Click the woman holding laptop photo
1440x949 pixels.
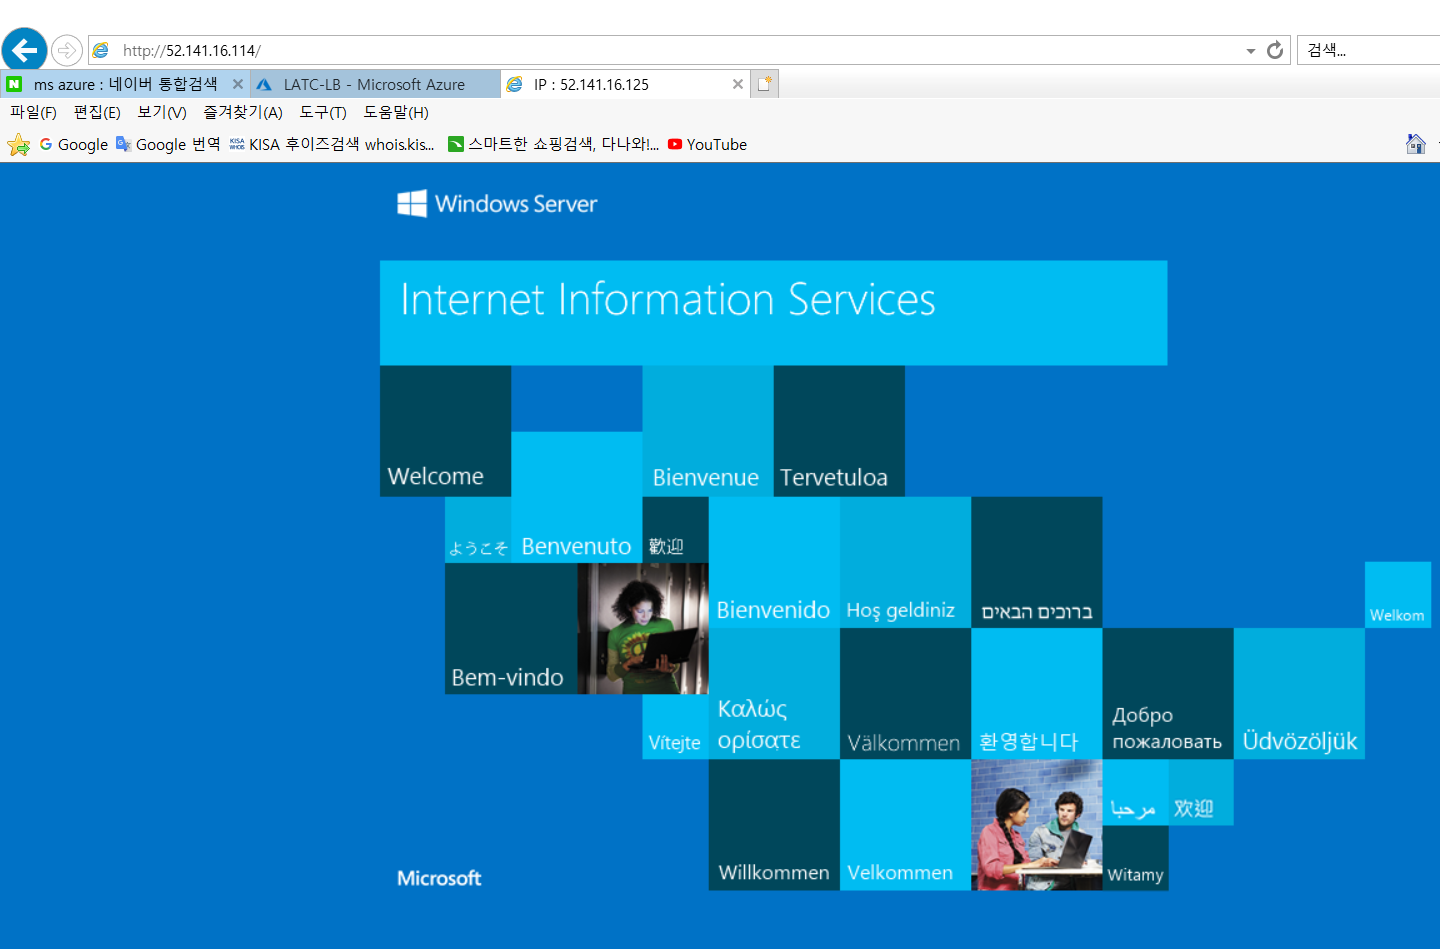pyautogui.click(x=643, y=628)
